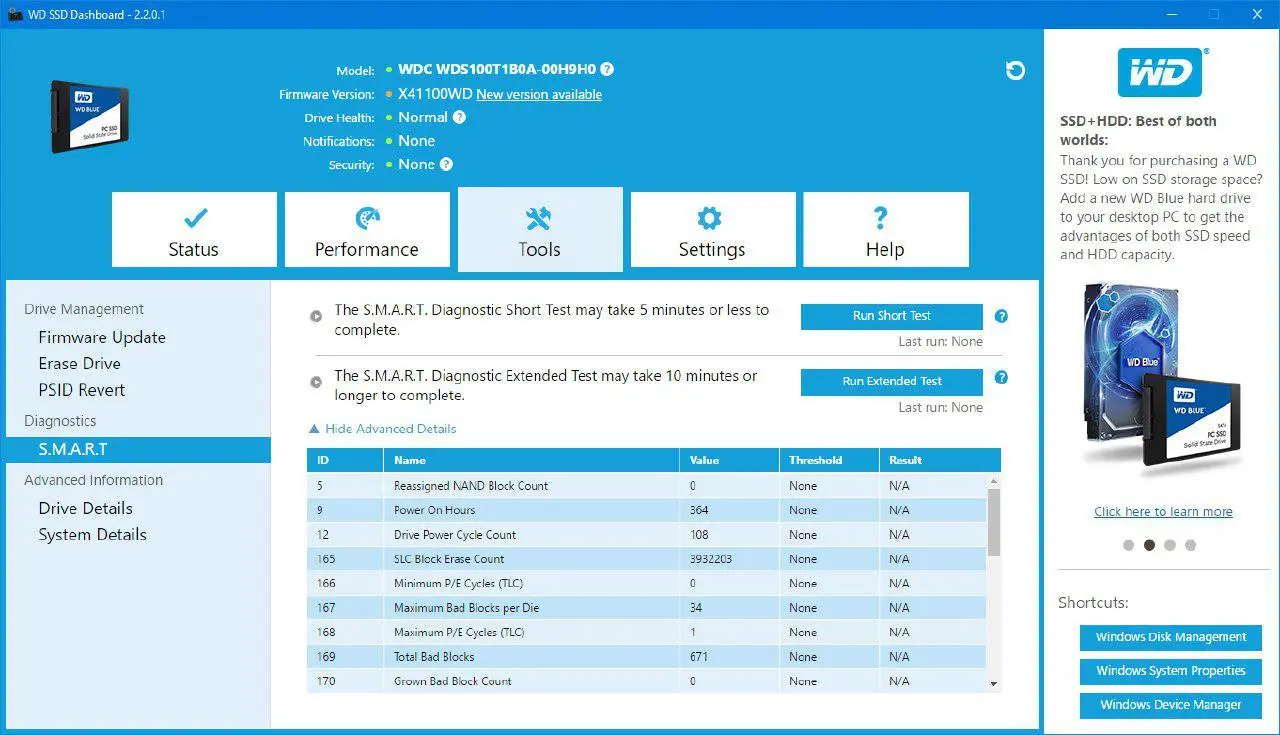Select the Tools tab

pos(540,229)
